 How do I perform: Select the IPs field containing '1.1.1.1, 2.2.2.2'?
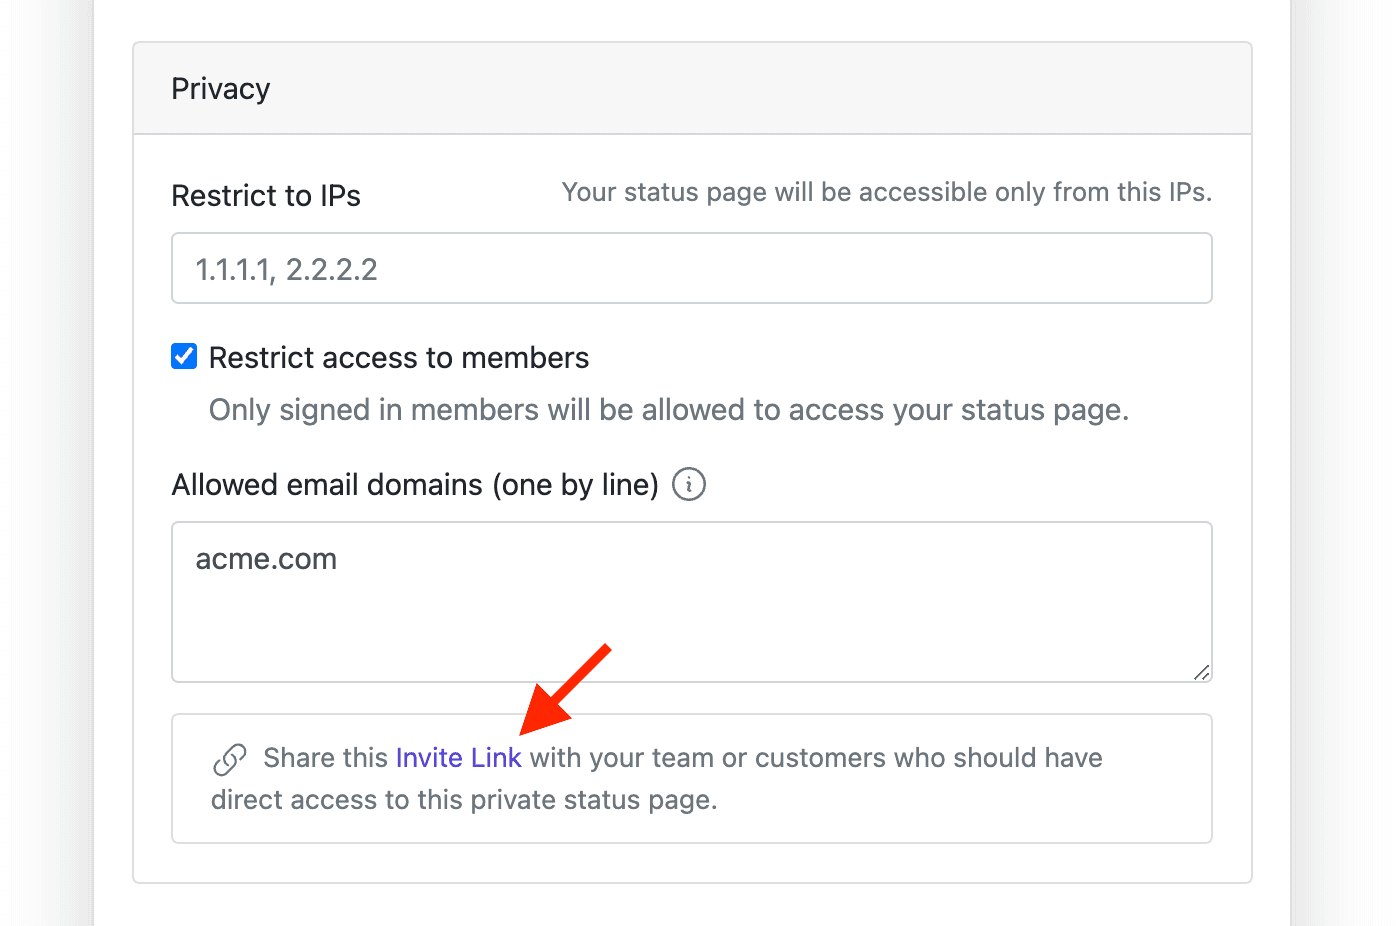692,268
